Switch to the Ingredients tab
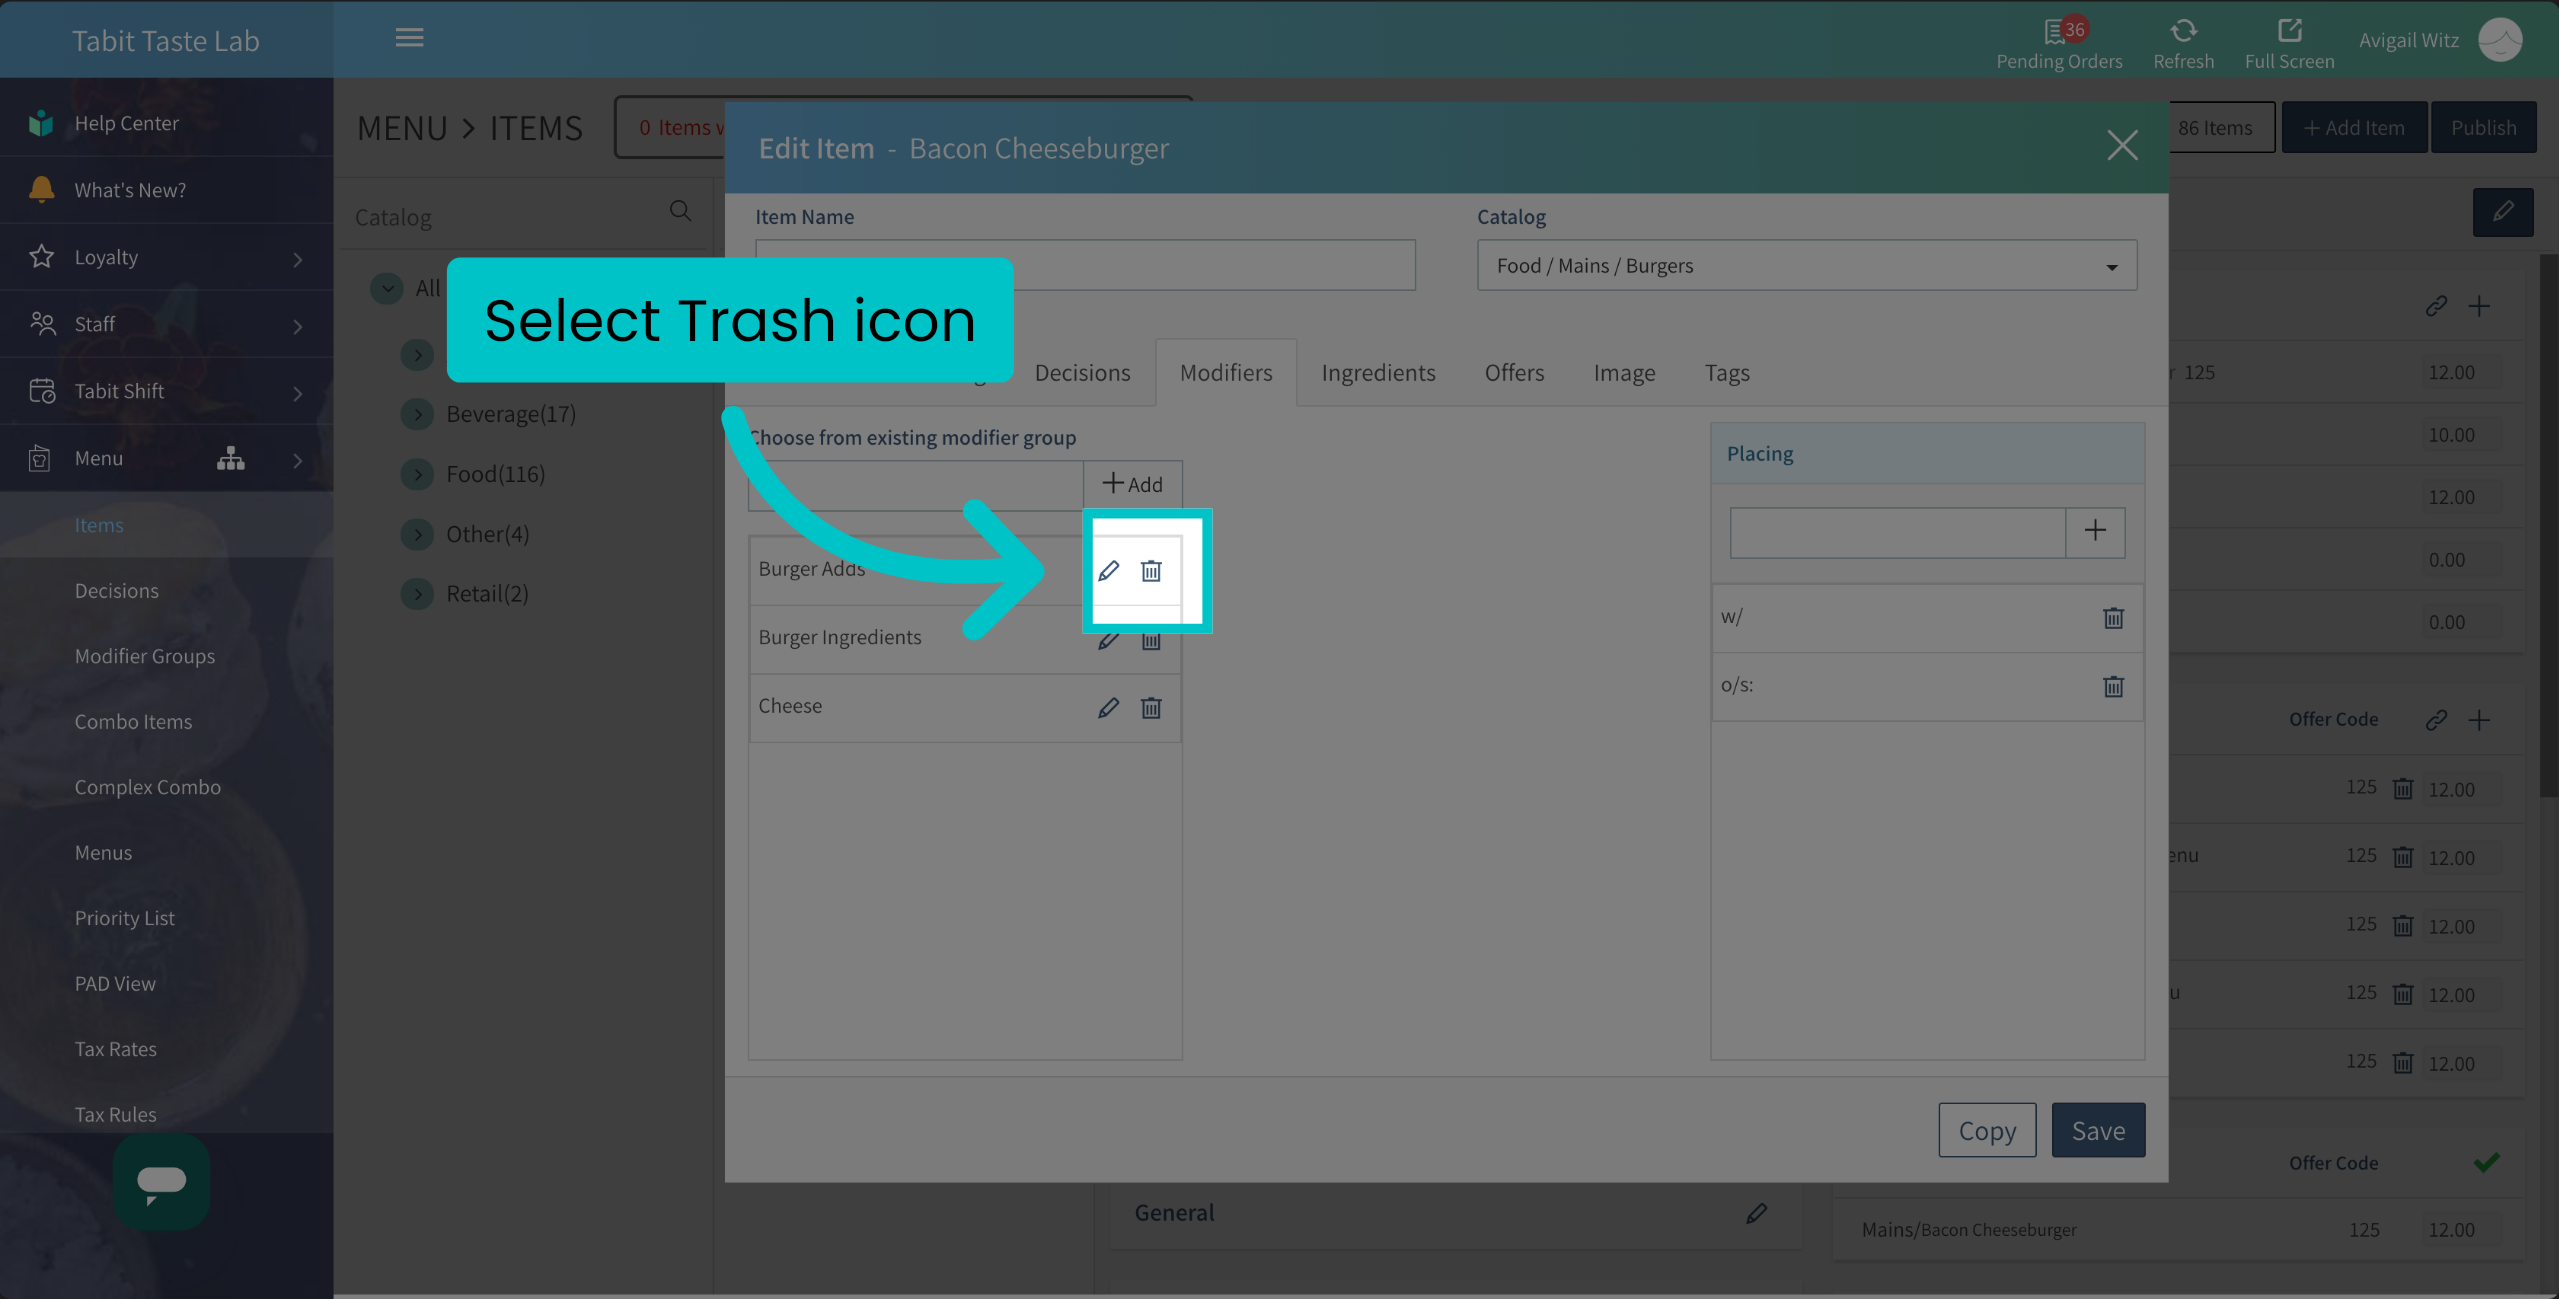This screenshot has height=1299, width=2559. click(x=1378, y=373)
